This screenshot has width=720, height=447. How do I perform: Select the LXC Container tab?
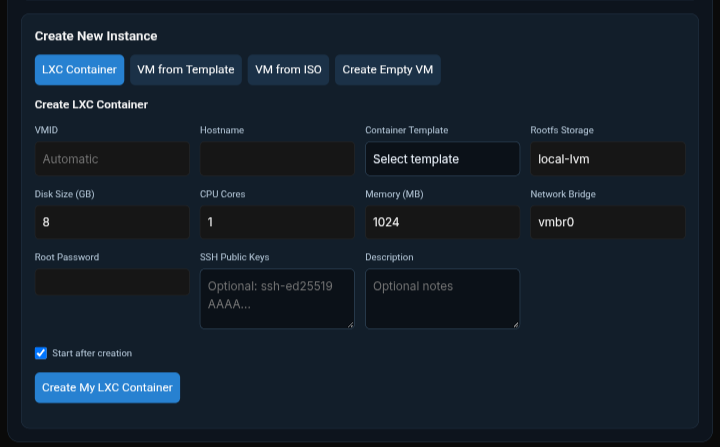pos(79,70)
